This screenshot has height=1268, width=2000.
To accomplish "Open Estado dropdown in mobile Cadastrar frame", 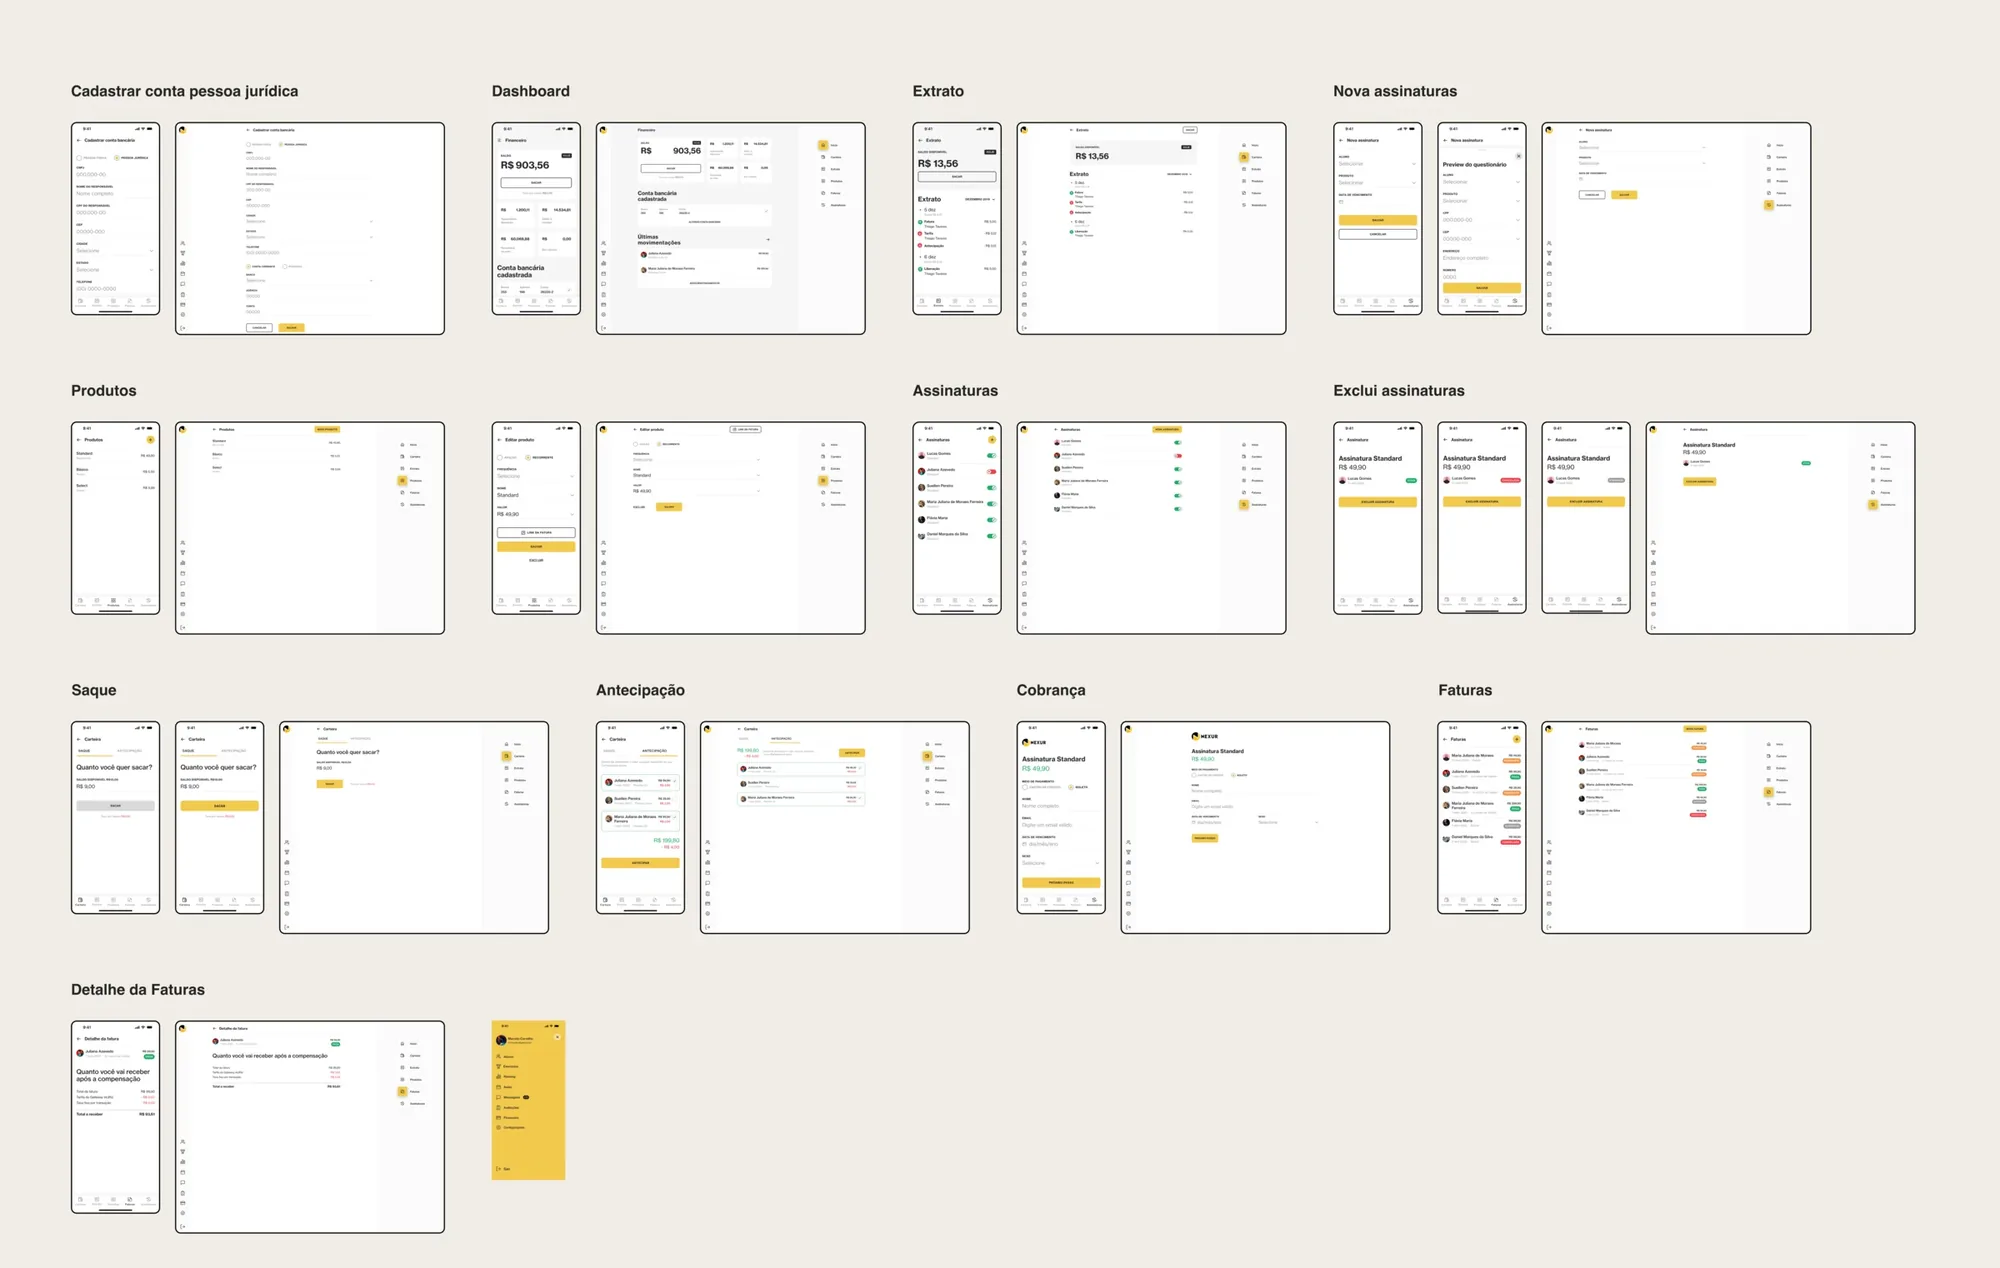I will click(115, 269).
